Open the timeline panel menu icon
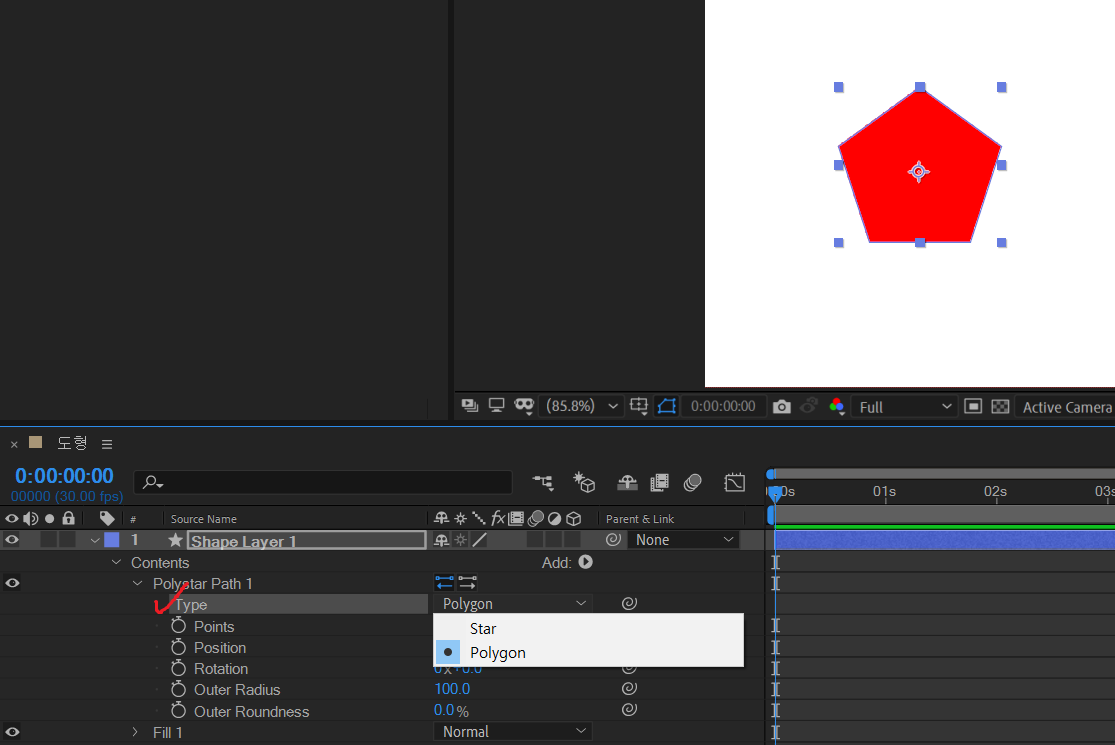Screen dimensions: 1115x745 pos(107,444)
